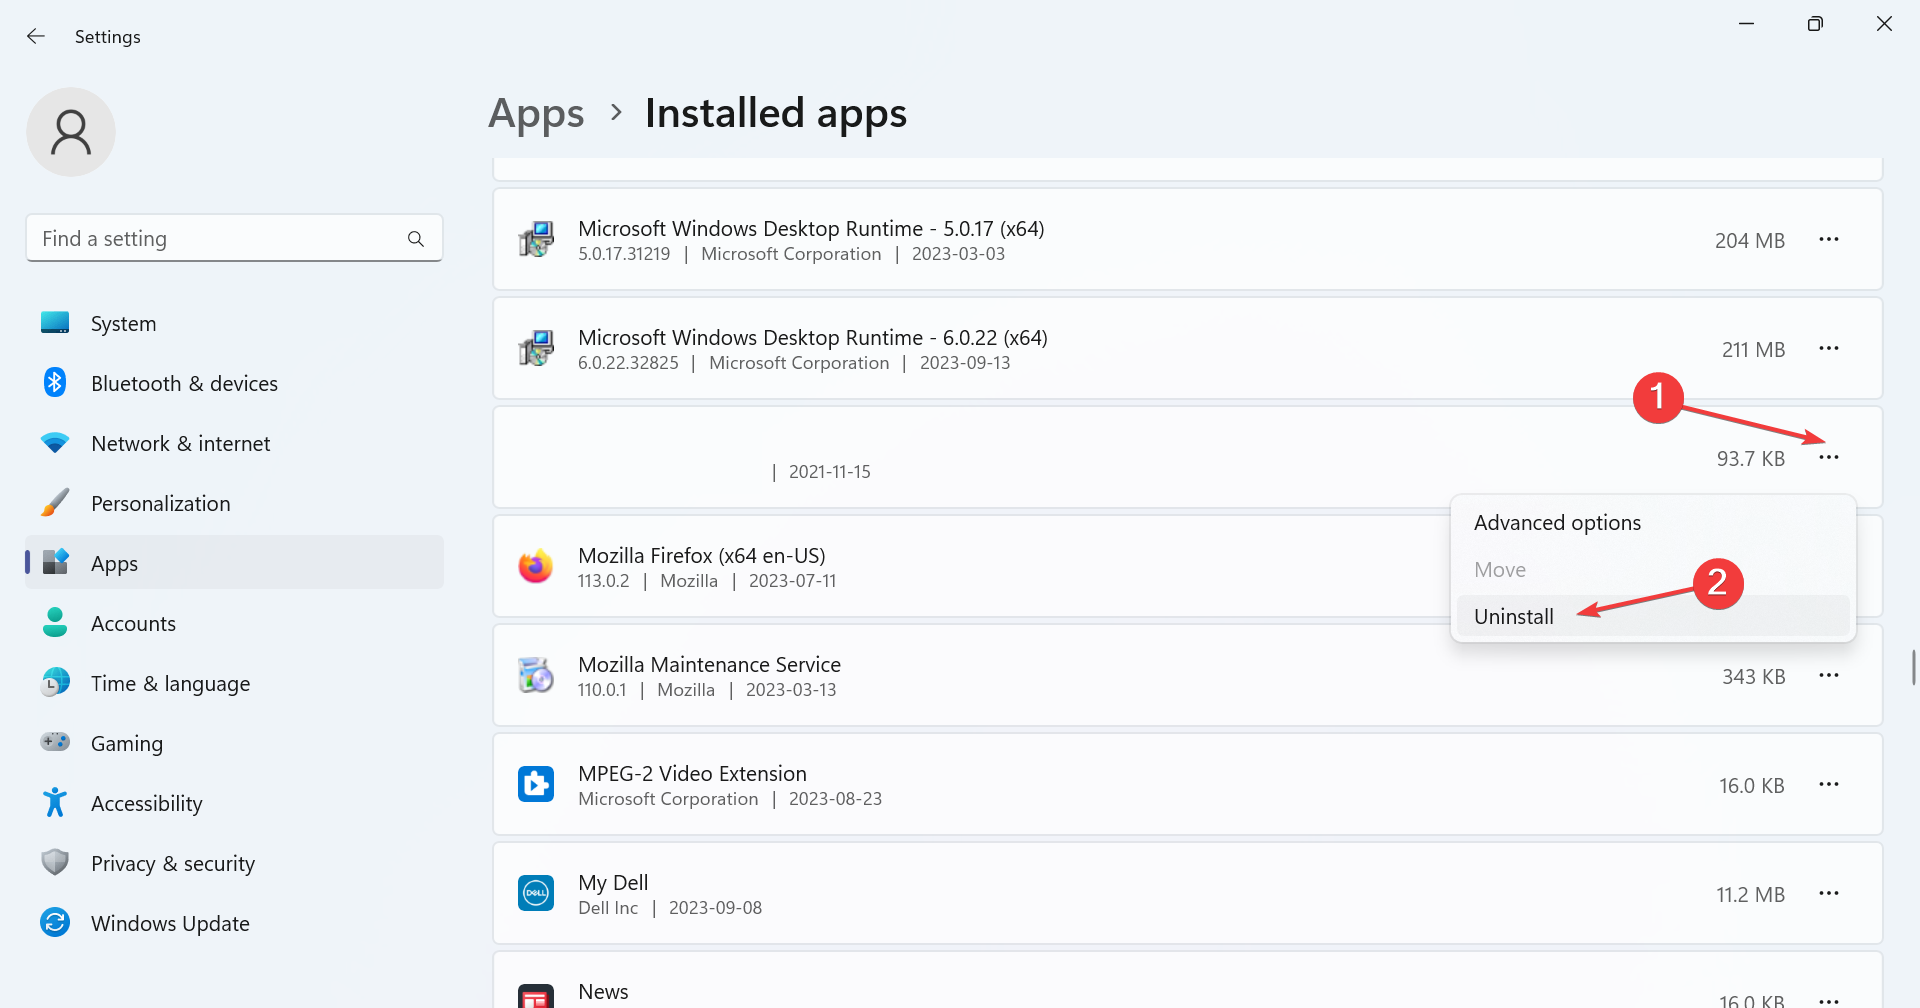Viewport: 1920px width, 1008px height.
Task: Open Accounts settings
Action: [234, 623]
